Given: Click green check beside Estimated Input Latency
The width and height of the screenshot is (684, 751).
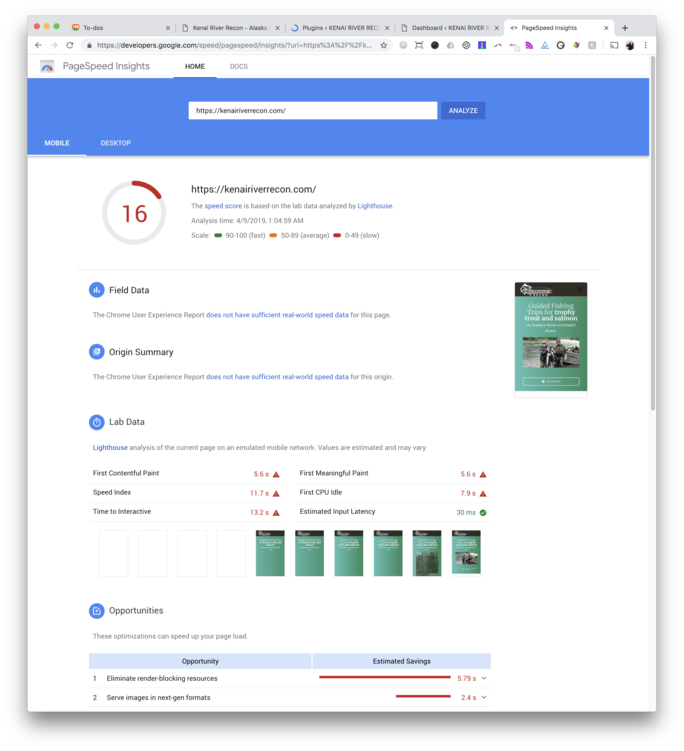Looking at the screenshot, I should coord(483,512).
